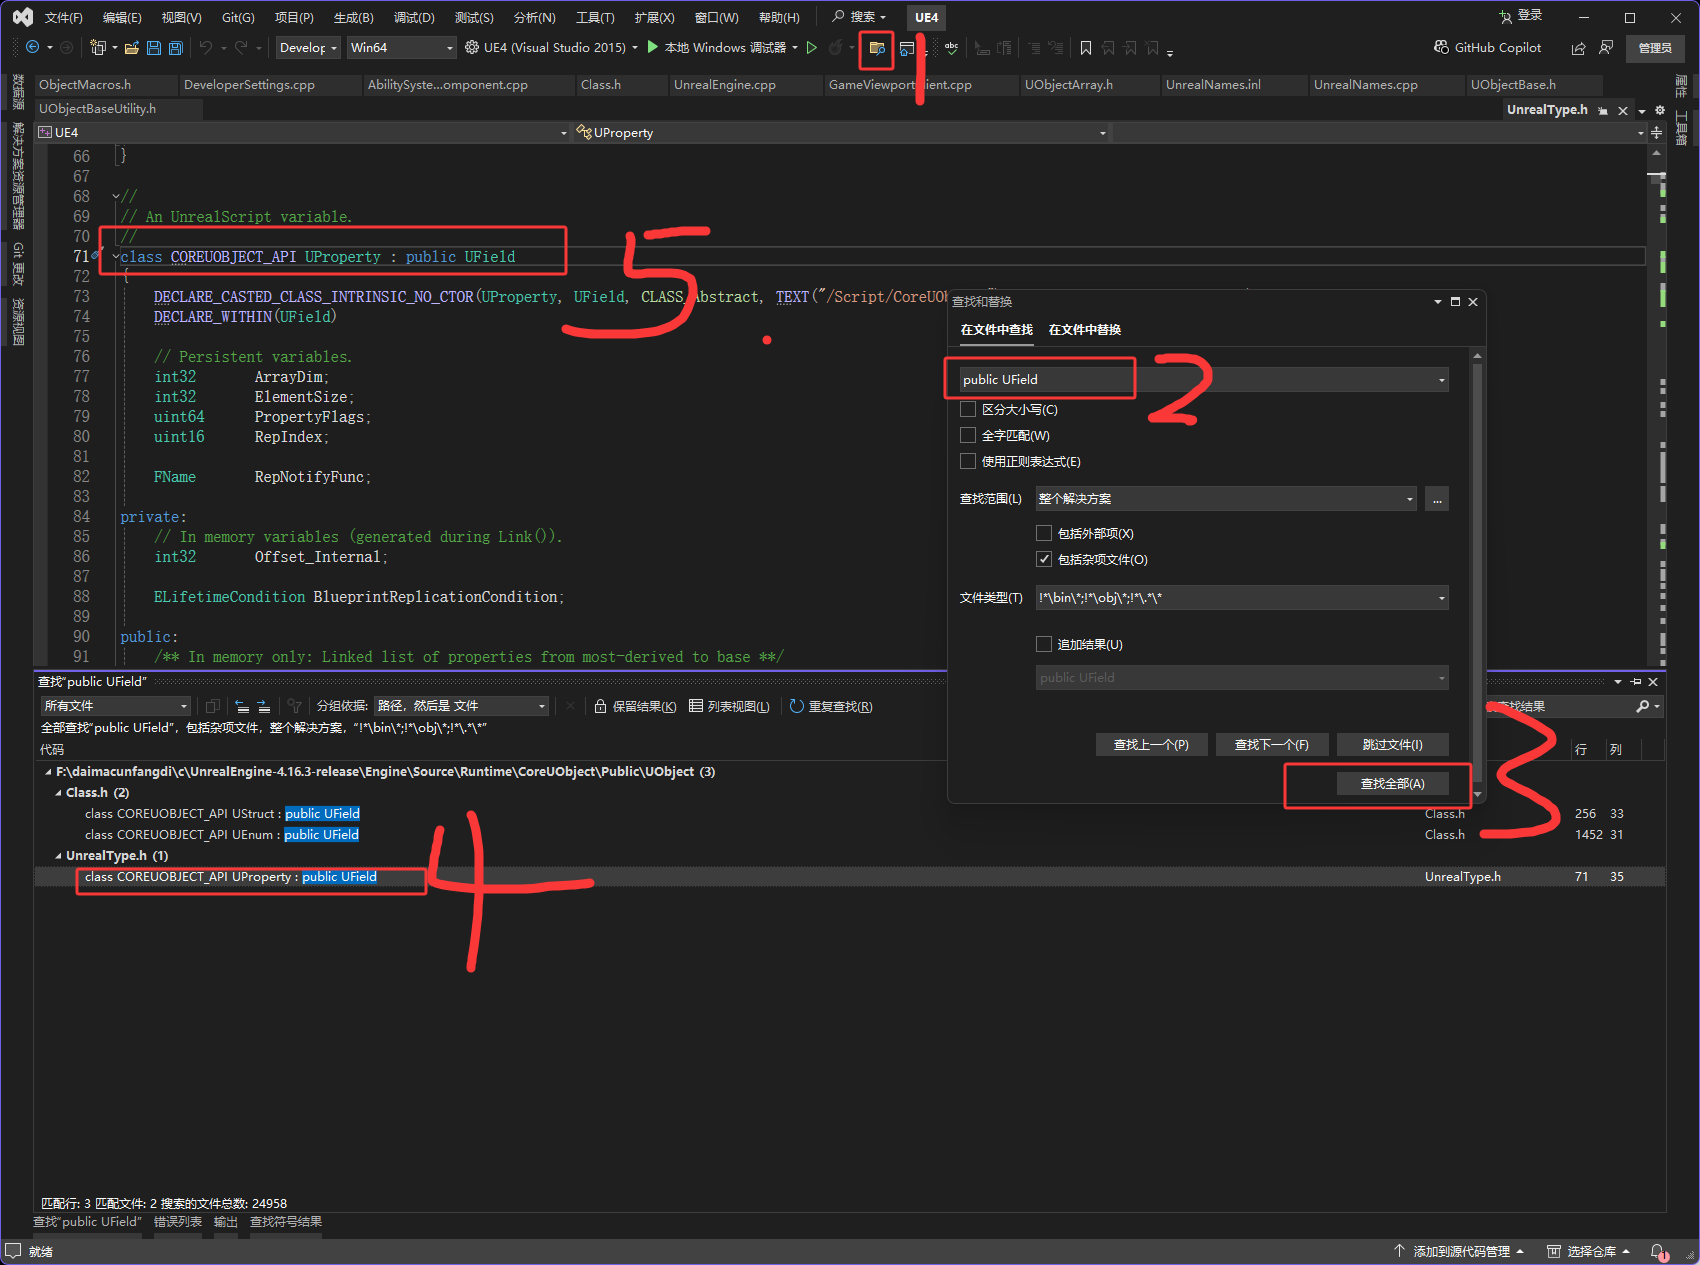This screenshot has width=1700, height=1265.
Task: Click the new project toolbar icon
Action: 97,47
